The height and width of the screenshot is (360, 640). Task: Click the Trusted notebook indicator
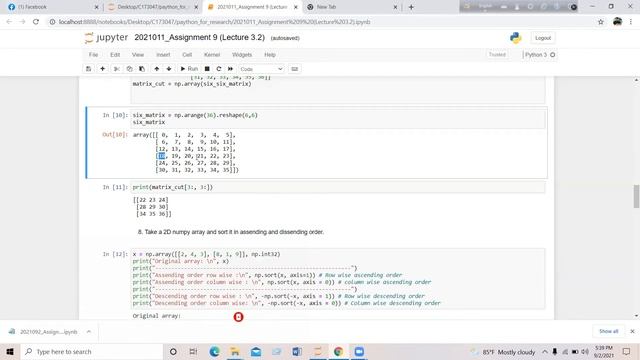497,55
